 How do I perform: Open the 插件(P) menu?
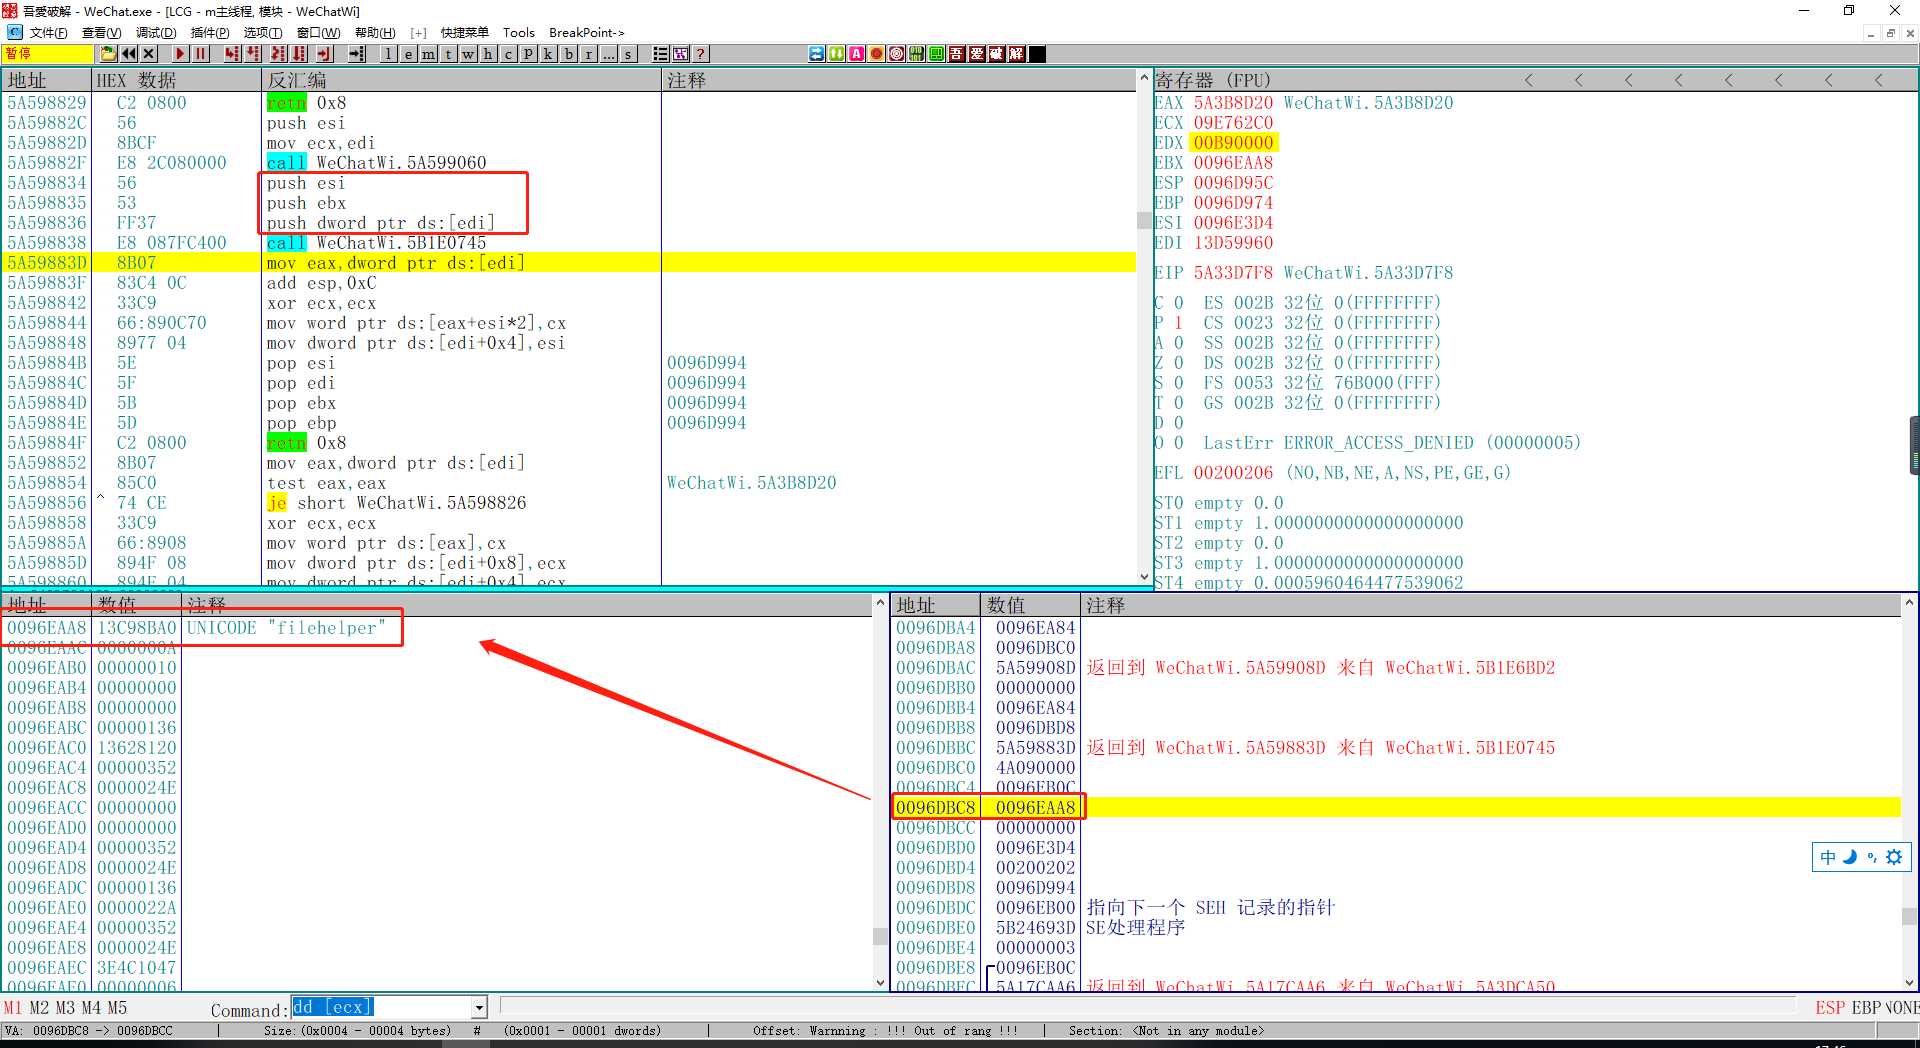(210, 33)
